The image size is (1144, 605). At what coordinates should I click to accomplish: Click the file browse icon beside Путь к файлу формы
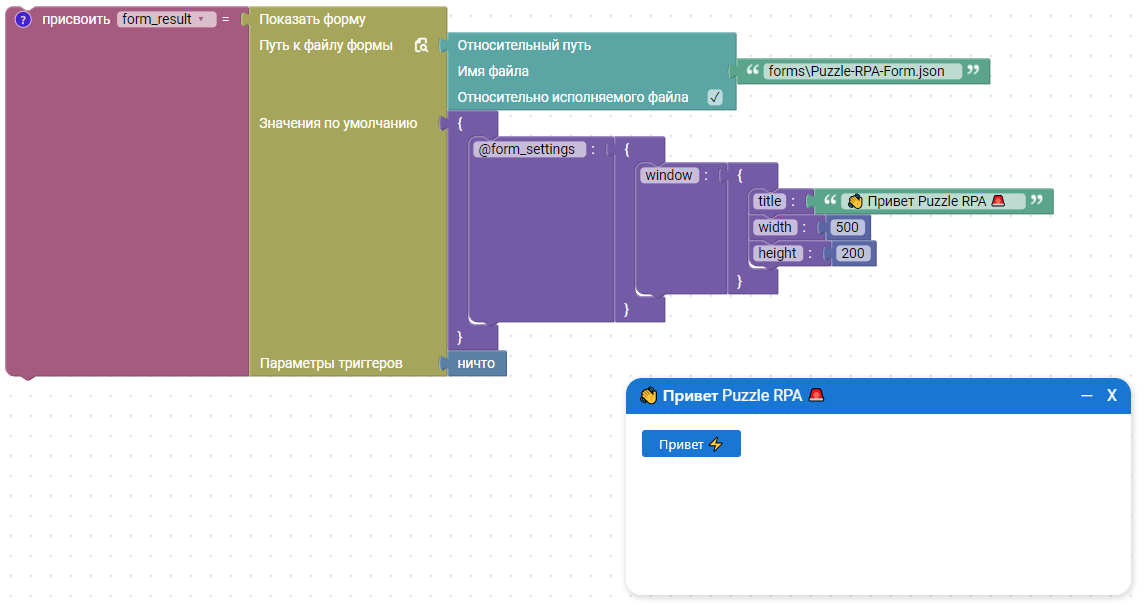pyautogui.click(x=421, y=45)
